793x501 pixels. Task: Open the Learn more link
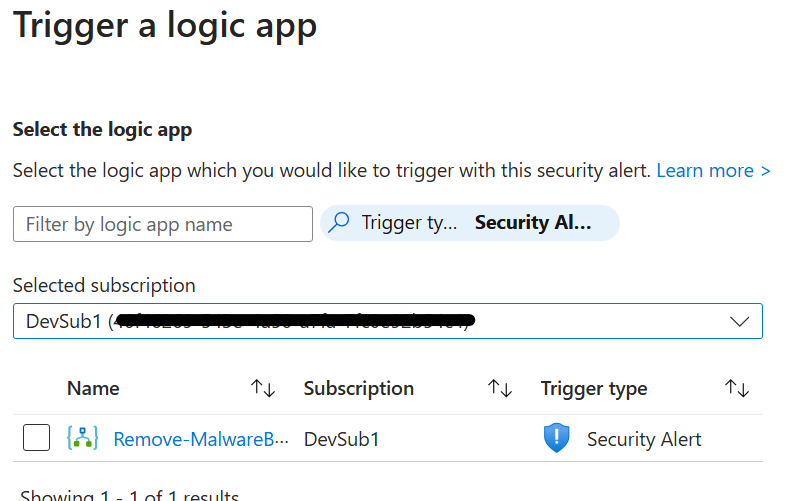[714, 170]
